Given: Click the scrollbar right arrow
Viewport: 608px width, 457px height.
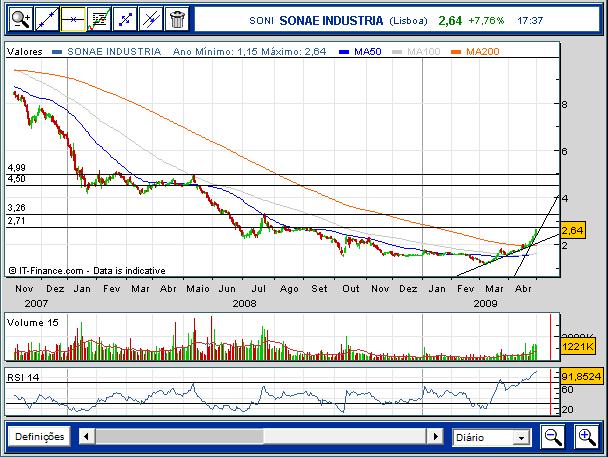Looking at the screenshot, I should (435, 436).
